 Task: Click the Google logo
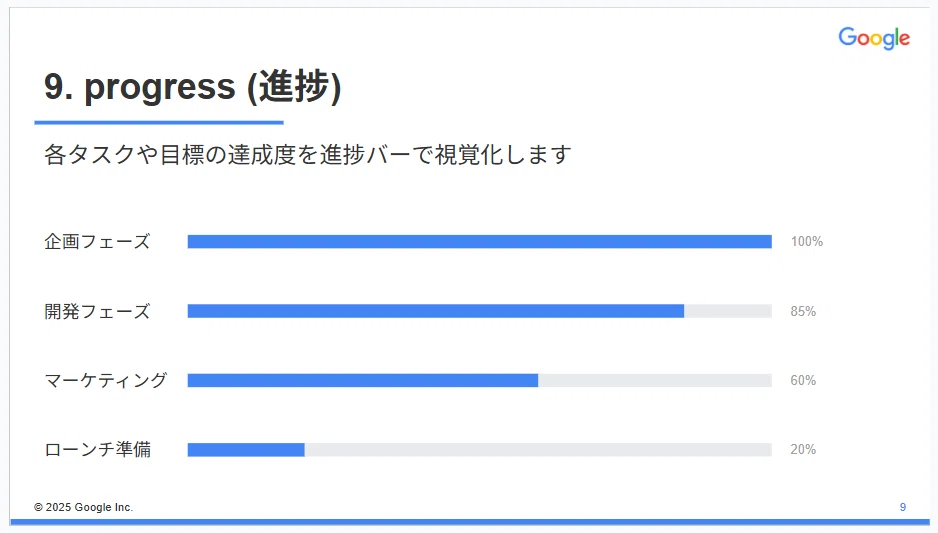pyautogui.click(x=874, y=38)
